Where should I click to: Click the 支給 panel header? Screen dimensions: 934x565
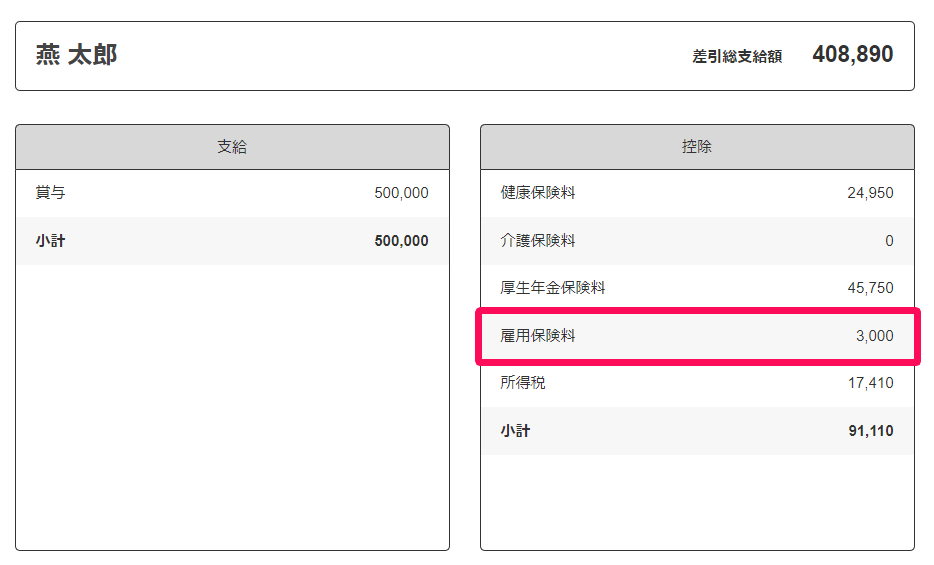pos(232,147)
